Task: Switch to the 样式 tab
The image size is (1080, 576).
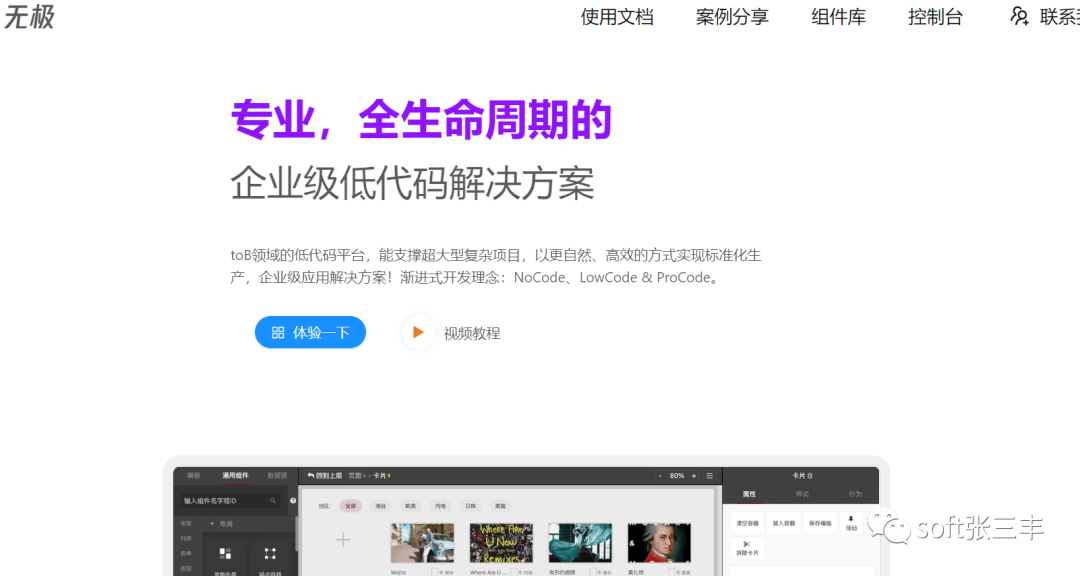Action: tap(802, 494)
